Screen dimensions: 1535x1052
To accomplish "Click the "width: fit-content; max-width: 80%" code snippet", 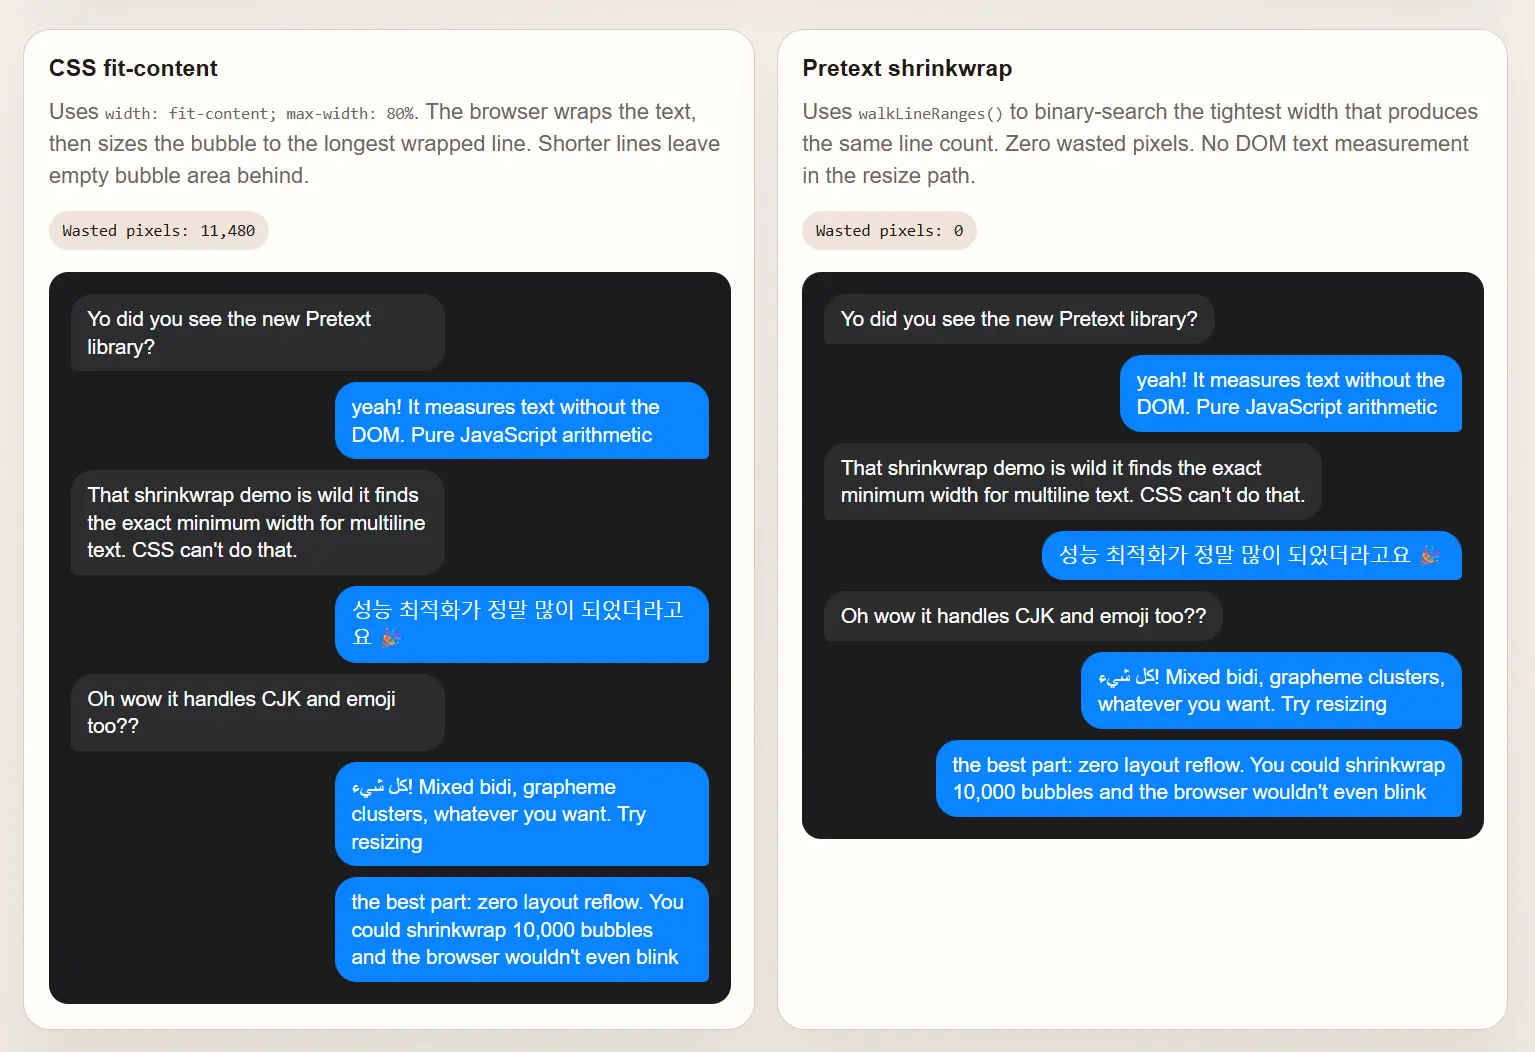I will pyautogui.click(x=260, y=114).
